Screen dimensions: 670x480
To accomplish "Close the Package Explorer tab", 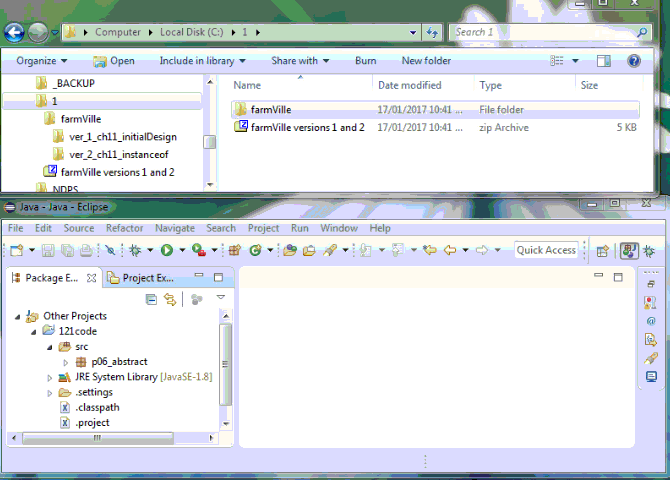I will pos(91,278).
